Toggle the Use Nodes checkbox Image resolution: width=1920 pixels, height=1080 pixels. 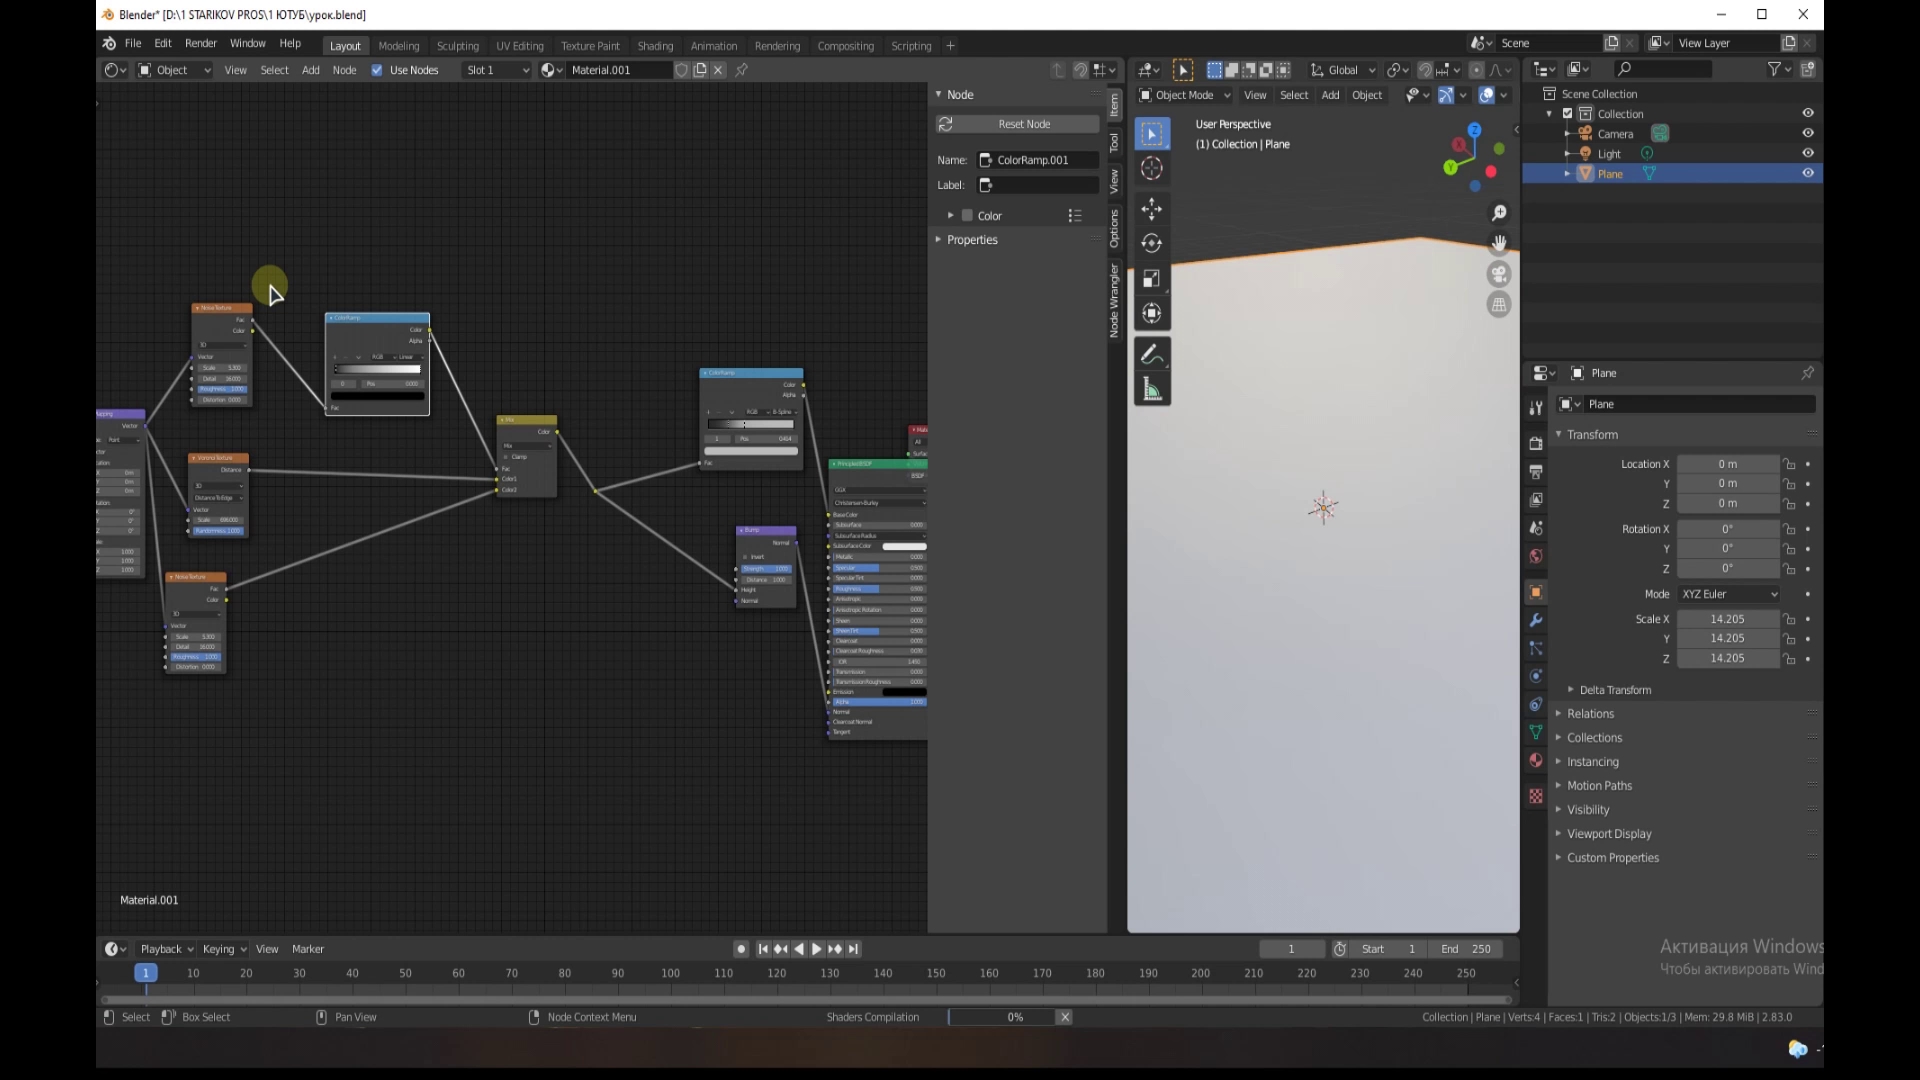[377, 70]
